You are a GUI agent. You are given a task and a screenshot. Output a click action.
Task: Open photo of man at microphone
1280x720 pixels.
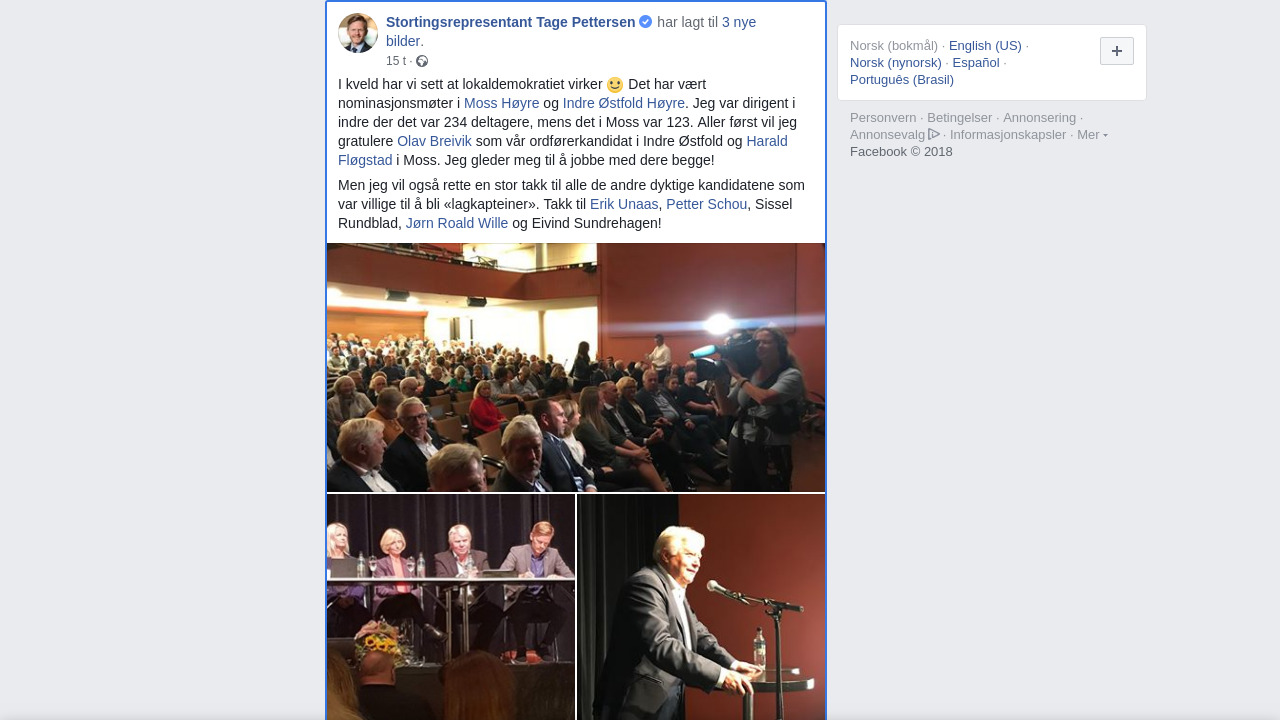pyautogui.click(x=701, y=607)
